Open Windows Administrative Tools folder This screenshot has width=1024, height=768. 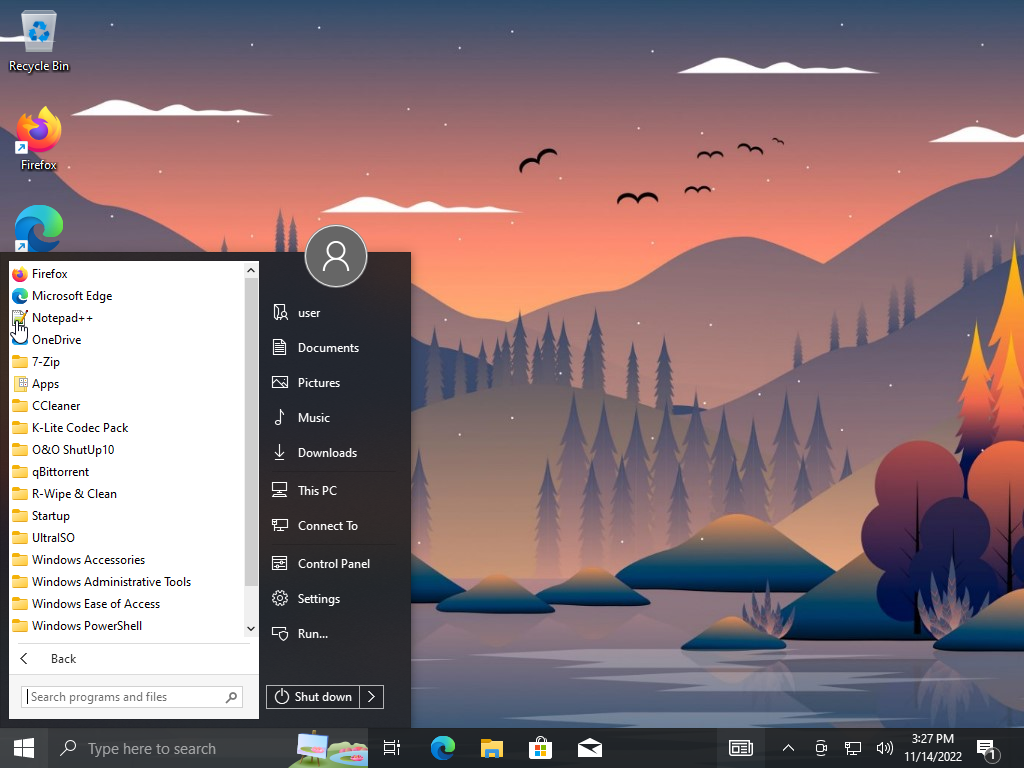tap(127, 582)
